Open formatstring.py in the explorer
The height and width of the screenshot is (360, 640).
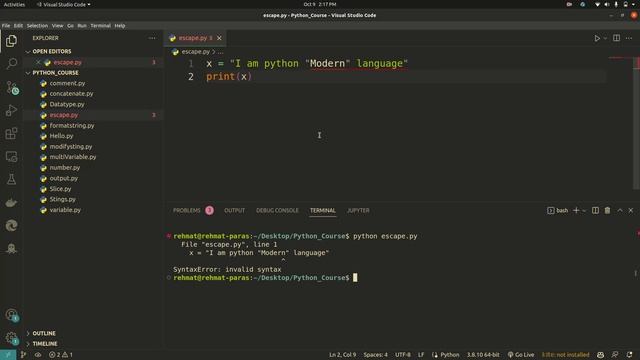[72, 126]
